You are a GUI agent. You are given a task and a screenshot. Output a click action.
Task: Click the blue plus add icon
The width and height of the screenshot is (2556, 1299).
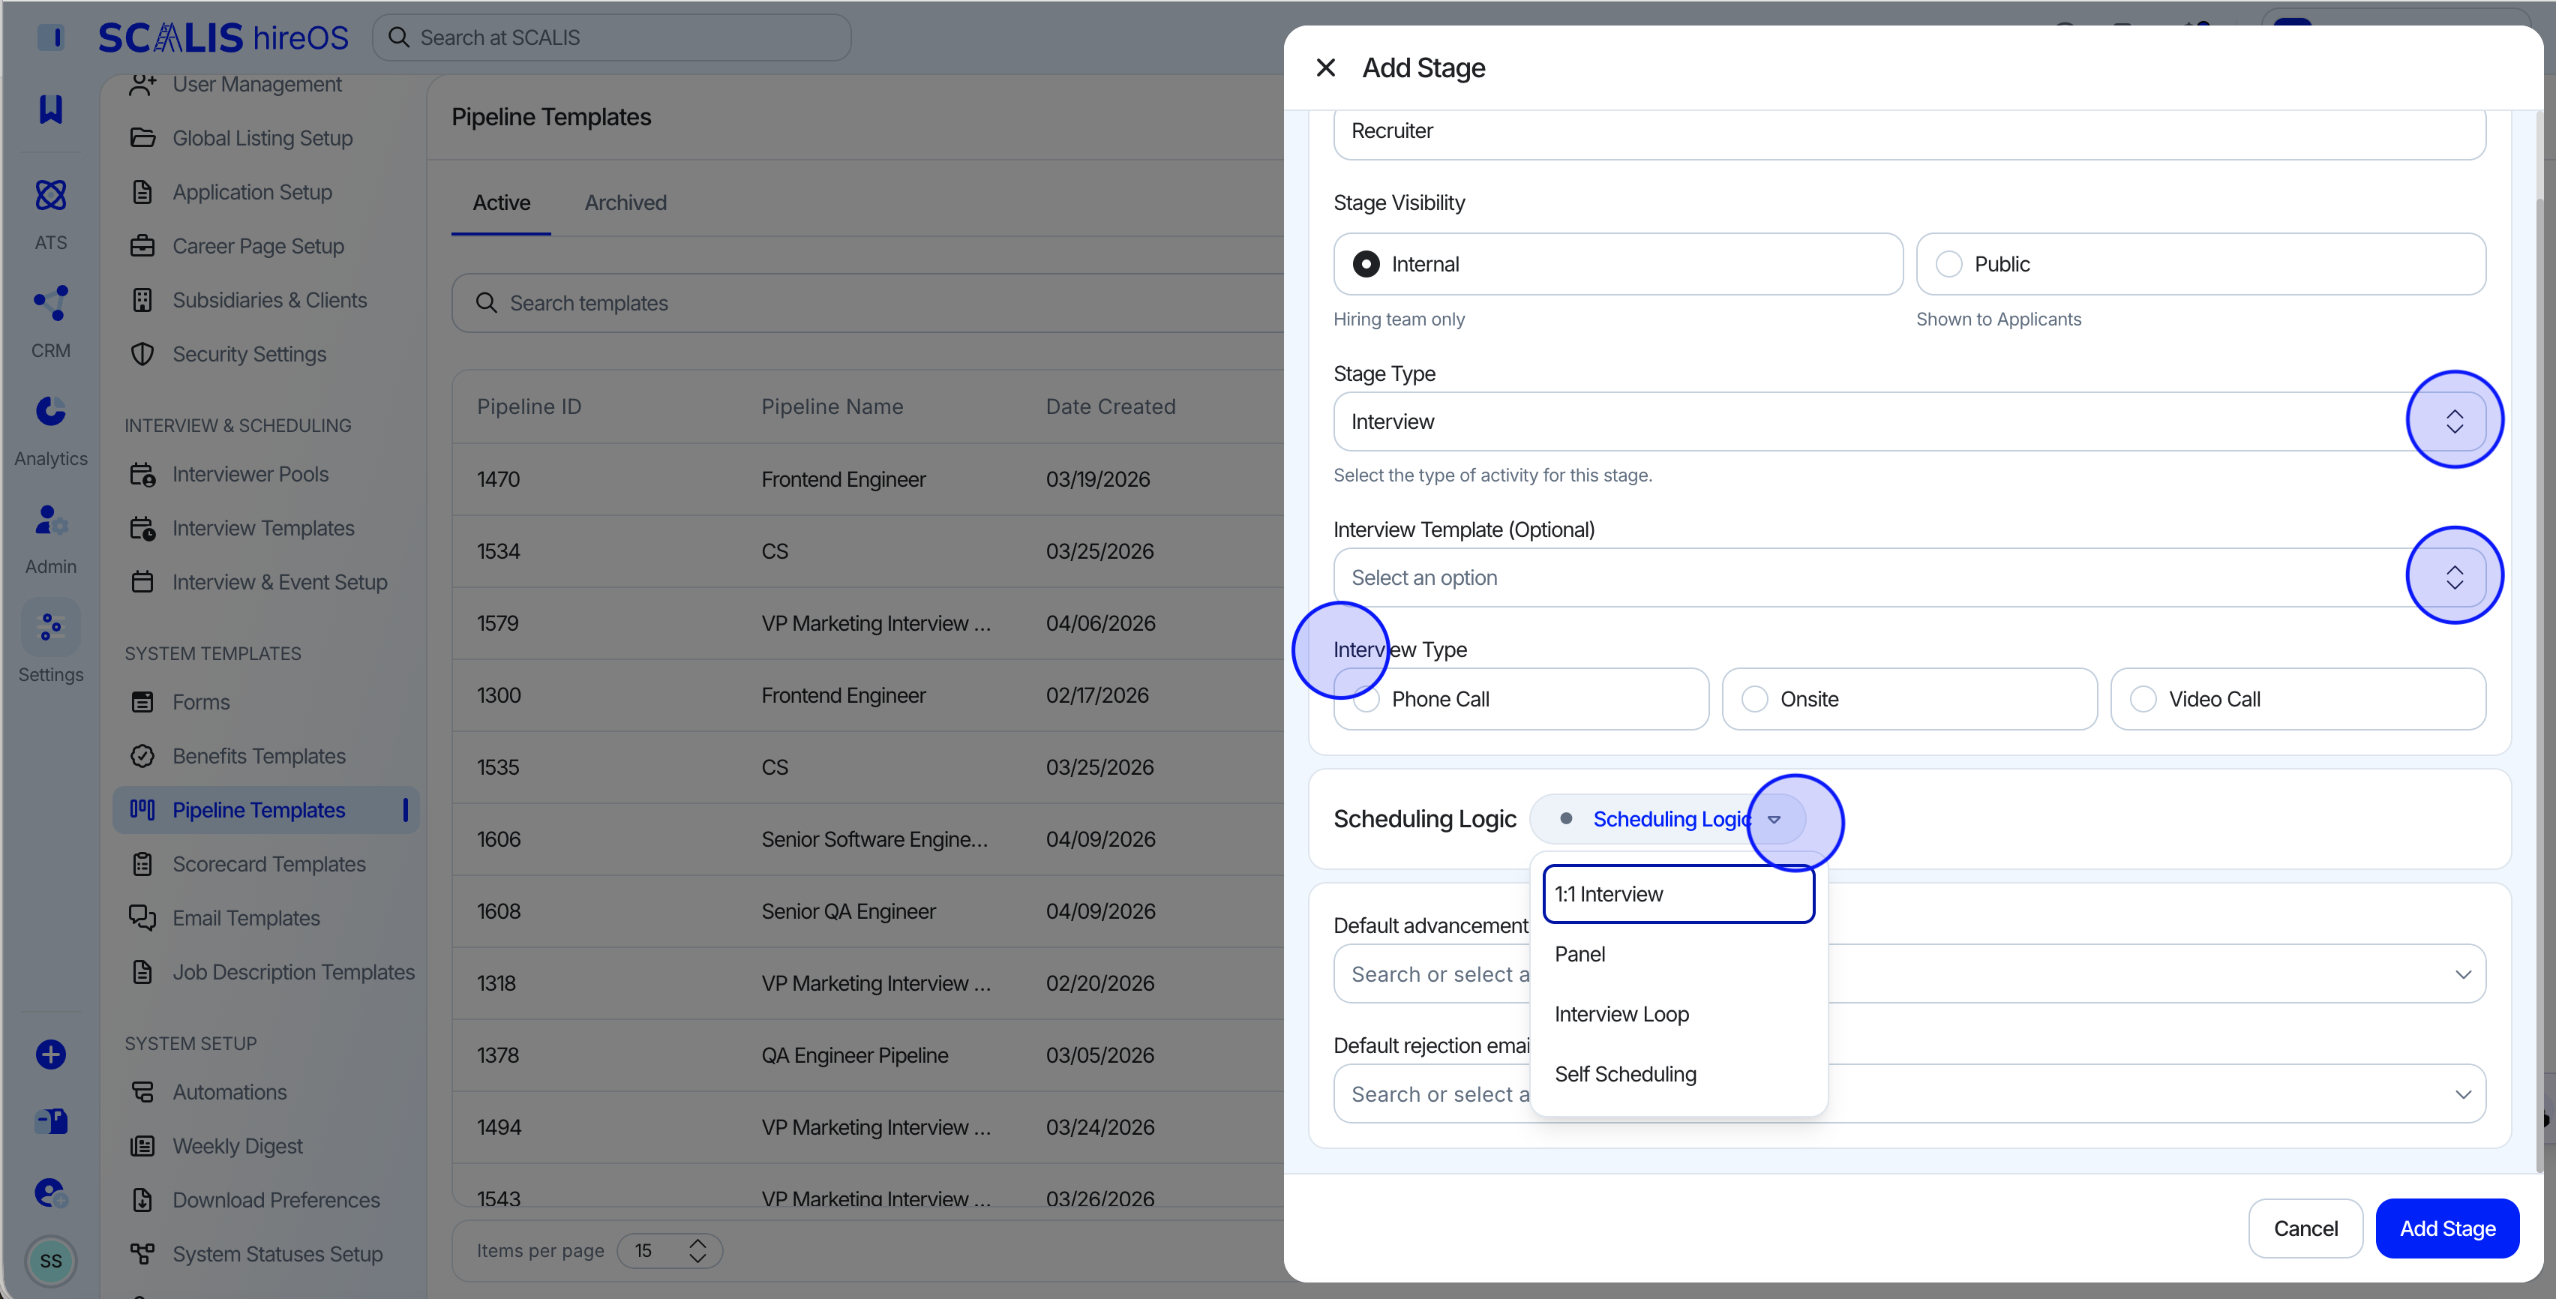point(51,1054)
